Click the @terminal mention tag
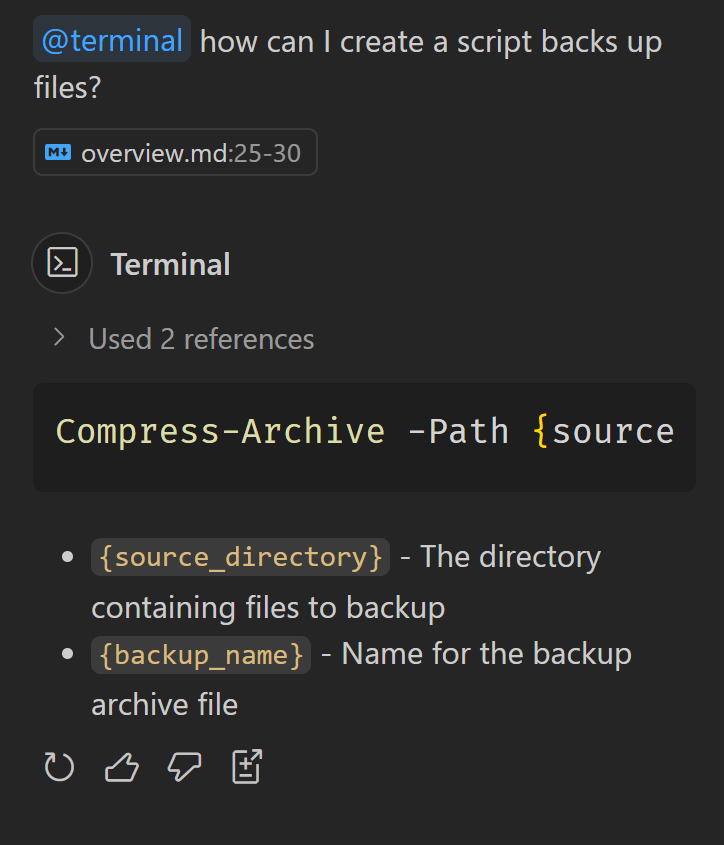Screen dimensions: 724x845 112,40
